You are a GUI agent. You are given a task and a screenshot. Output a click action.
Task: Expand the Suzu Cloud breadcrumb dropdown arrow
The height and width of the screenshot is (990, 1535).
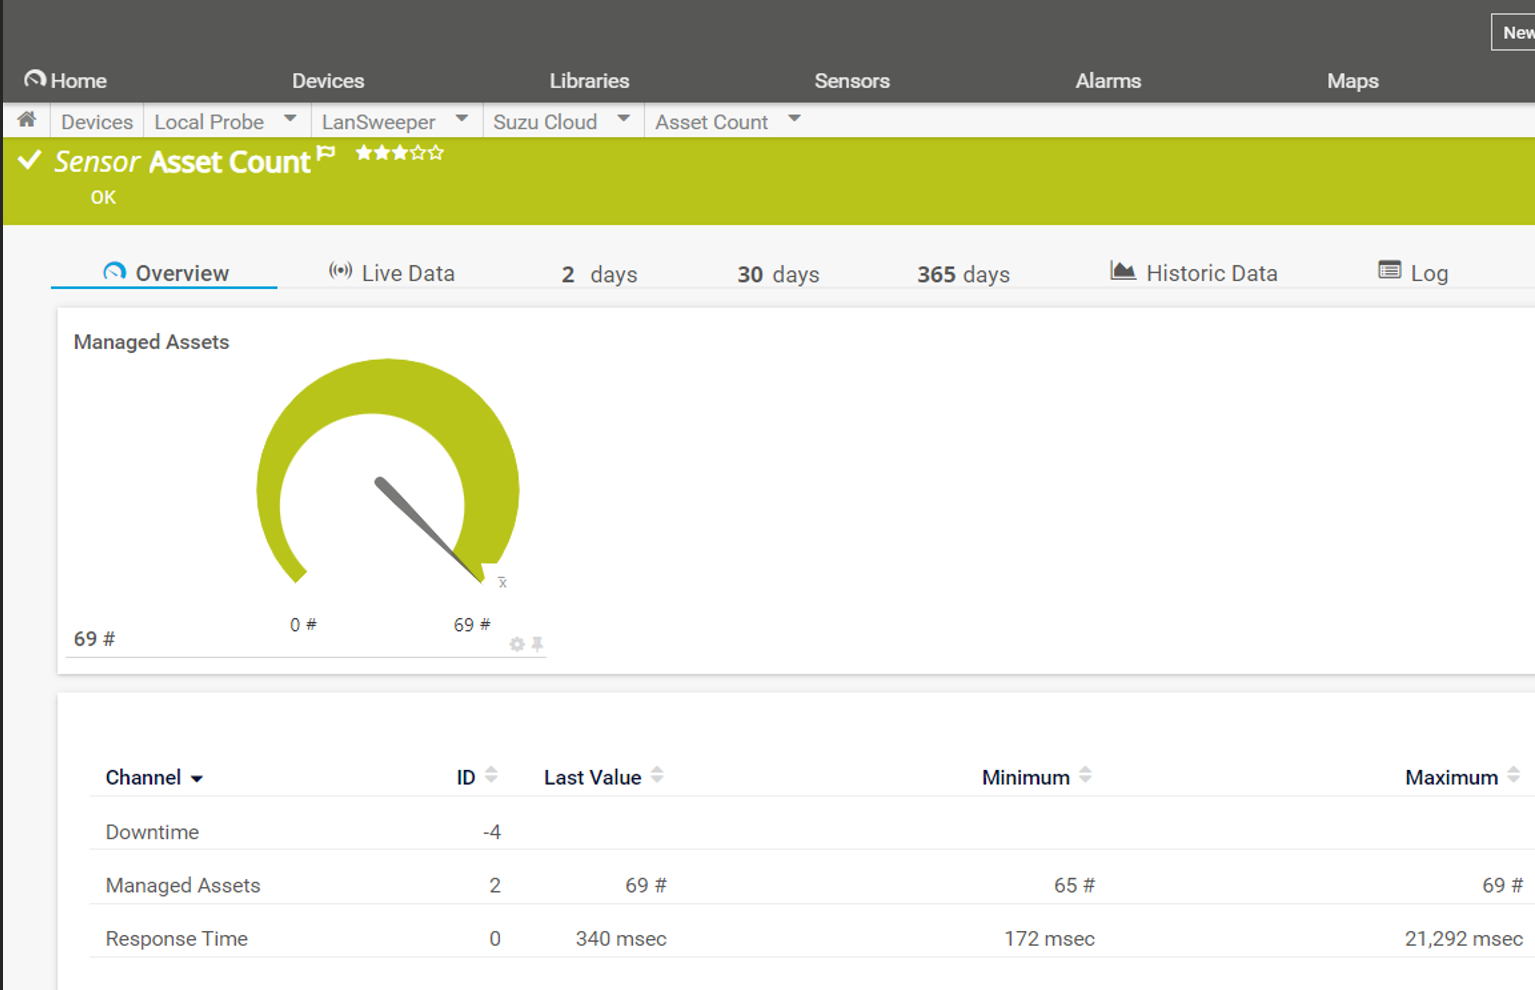624,119
